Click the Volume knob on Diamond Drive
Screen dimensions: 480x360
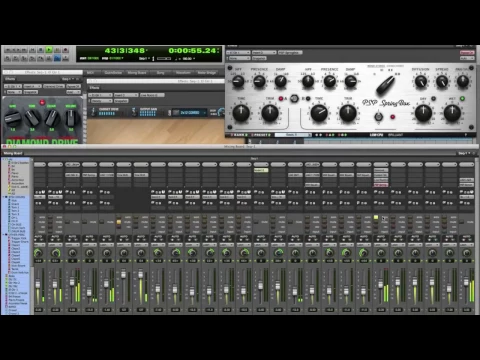tap(71, 118)
